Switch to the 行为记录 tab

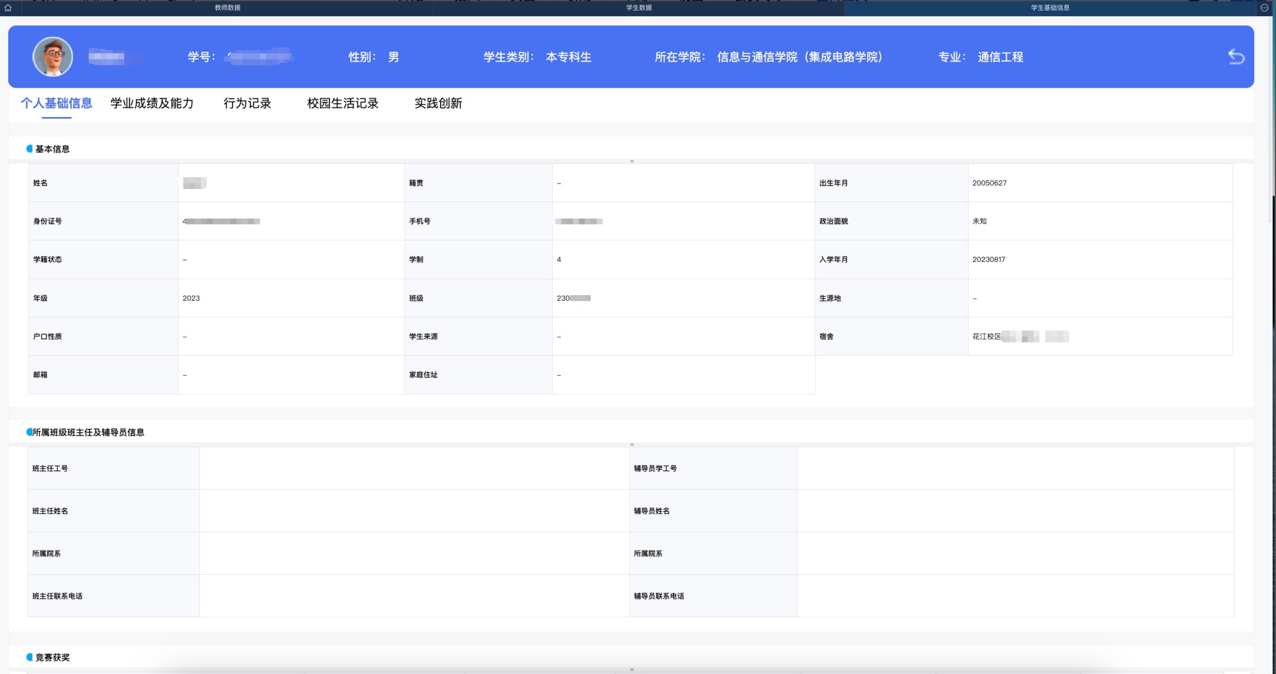click(x=247, y=103)
